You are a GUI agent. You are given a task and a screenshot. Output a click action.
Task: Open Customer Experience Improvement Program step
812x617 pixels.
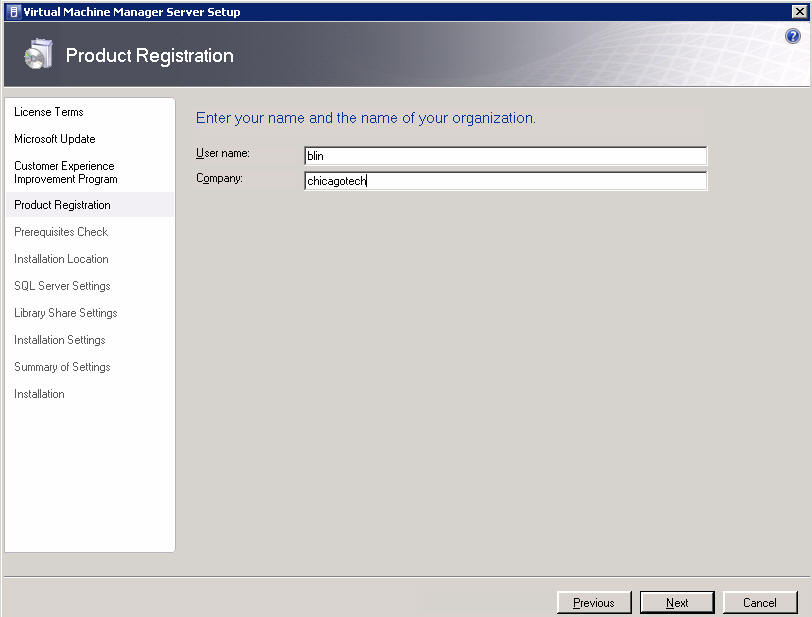pyautogui.click(x=66, y=173)
